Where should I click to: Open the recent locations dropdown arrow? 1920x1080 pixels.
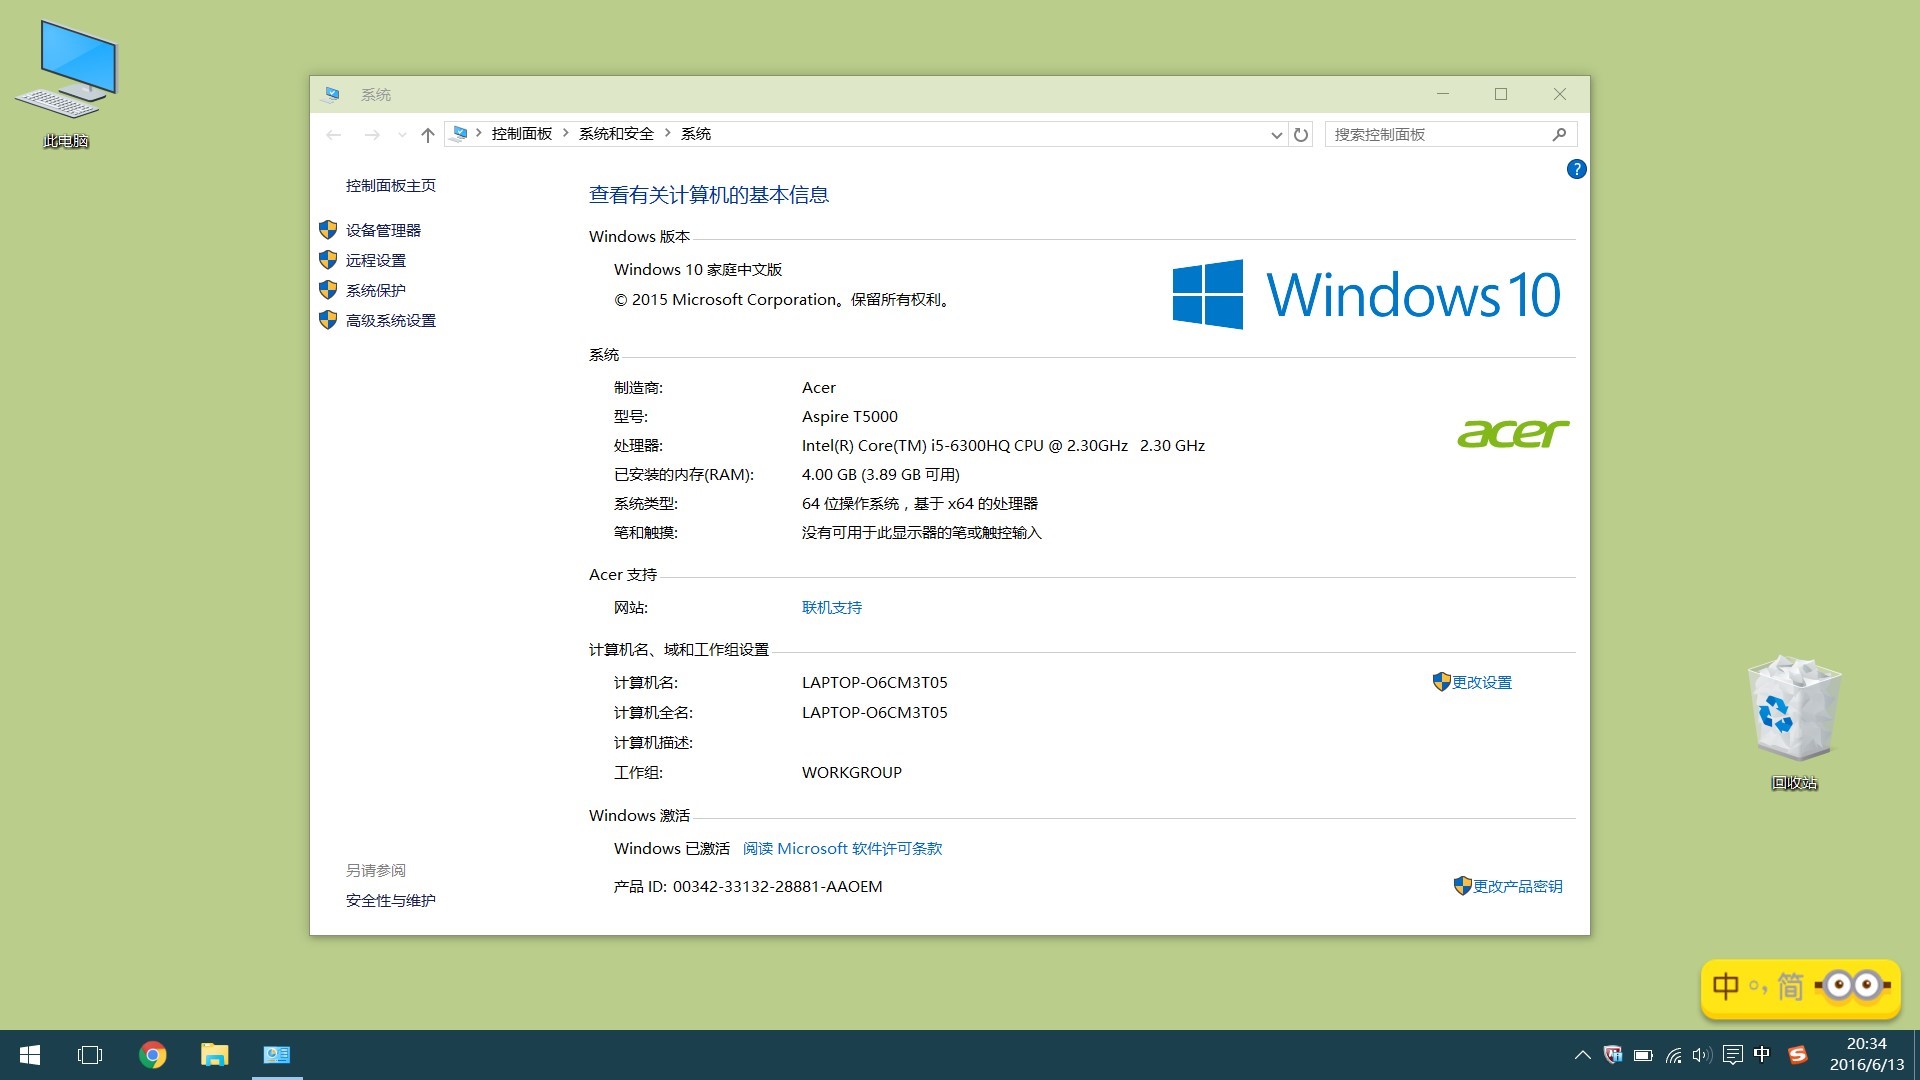click(402, 134)
